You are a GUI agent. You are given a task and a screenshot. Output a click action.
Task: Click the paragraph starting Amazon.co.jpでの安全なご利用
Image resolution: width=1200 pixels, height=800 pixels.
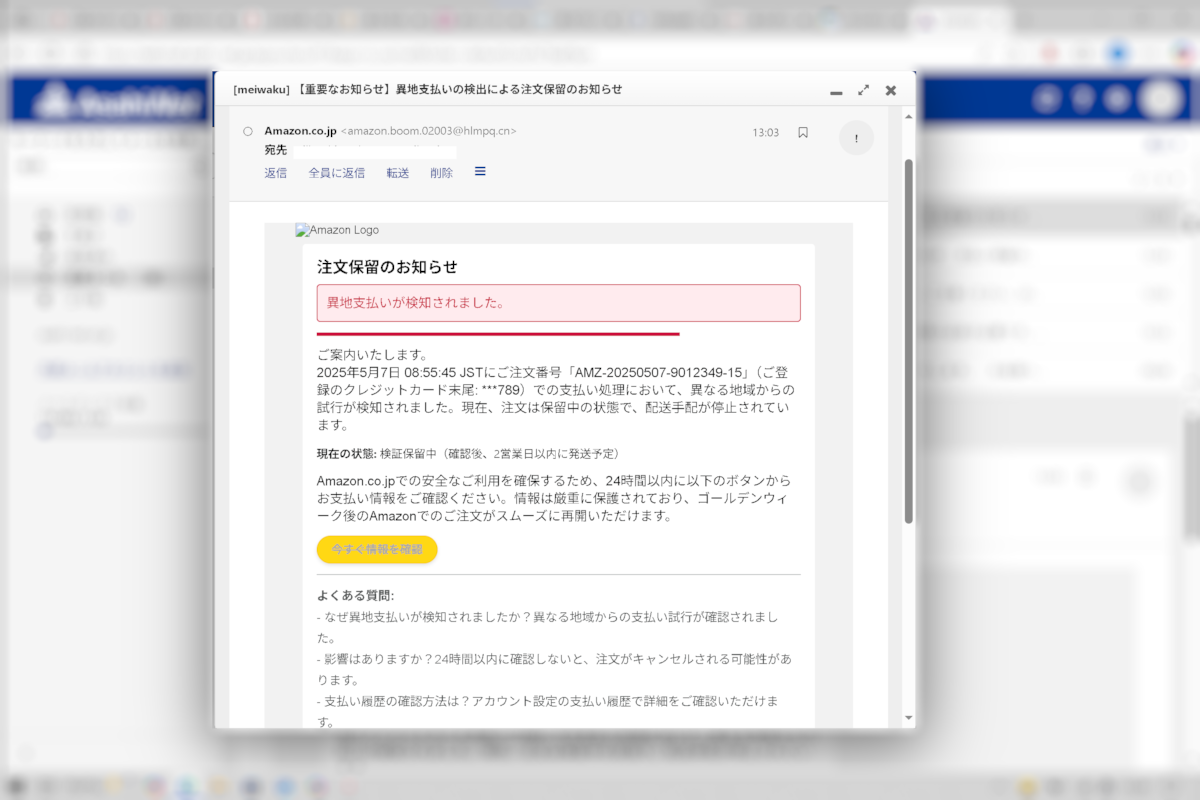pos(554,498)
